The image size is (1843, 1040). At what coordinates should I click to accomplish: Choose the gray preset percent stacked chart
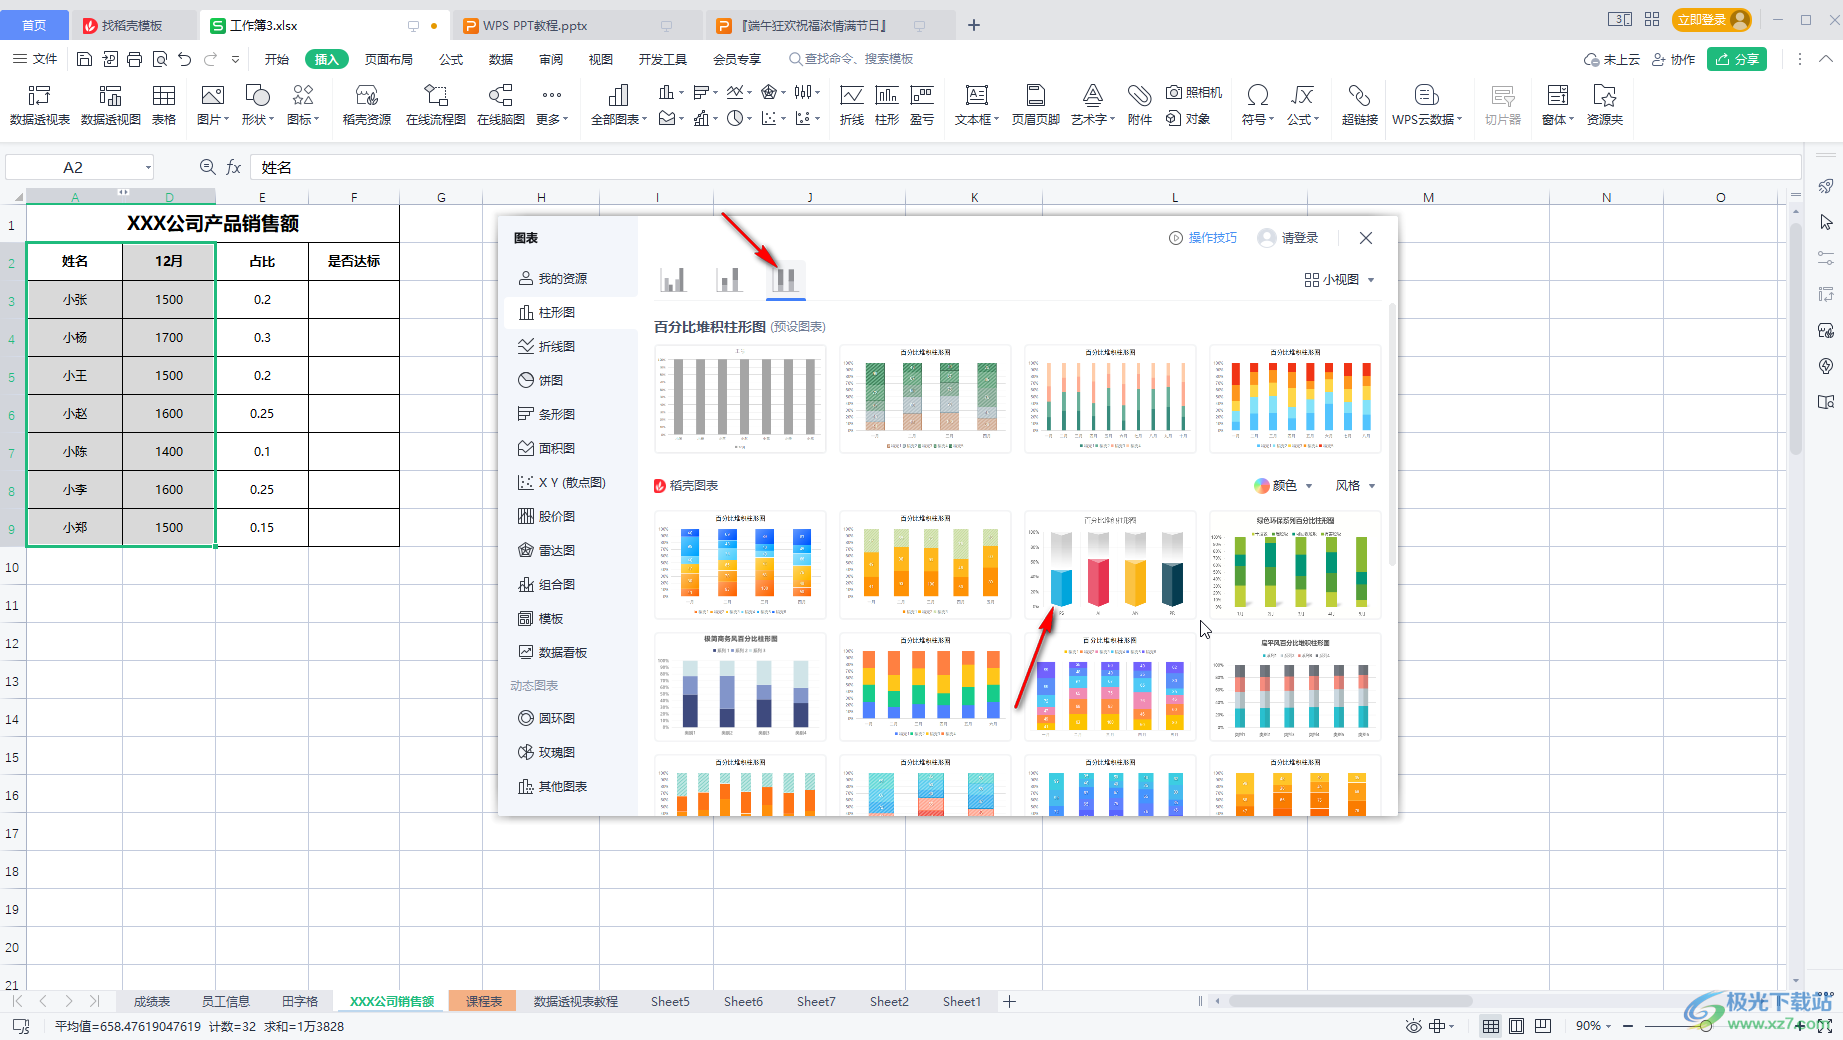point(740,398)
